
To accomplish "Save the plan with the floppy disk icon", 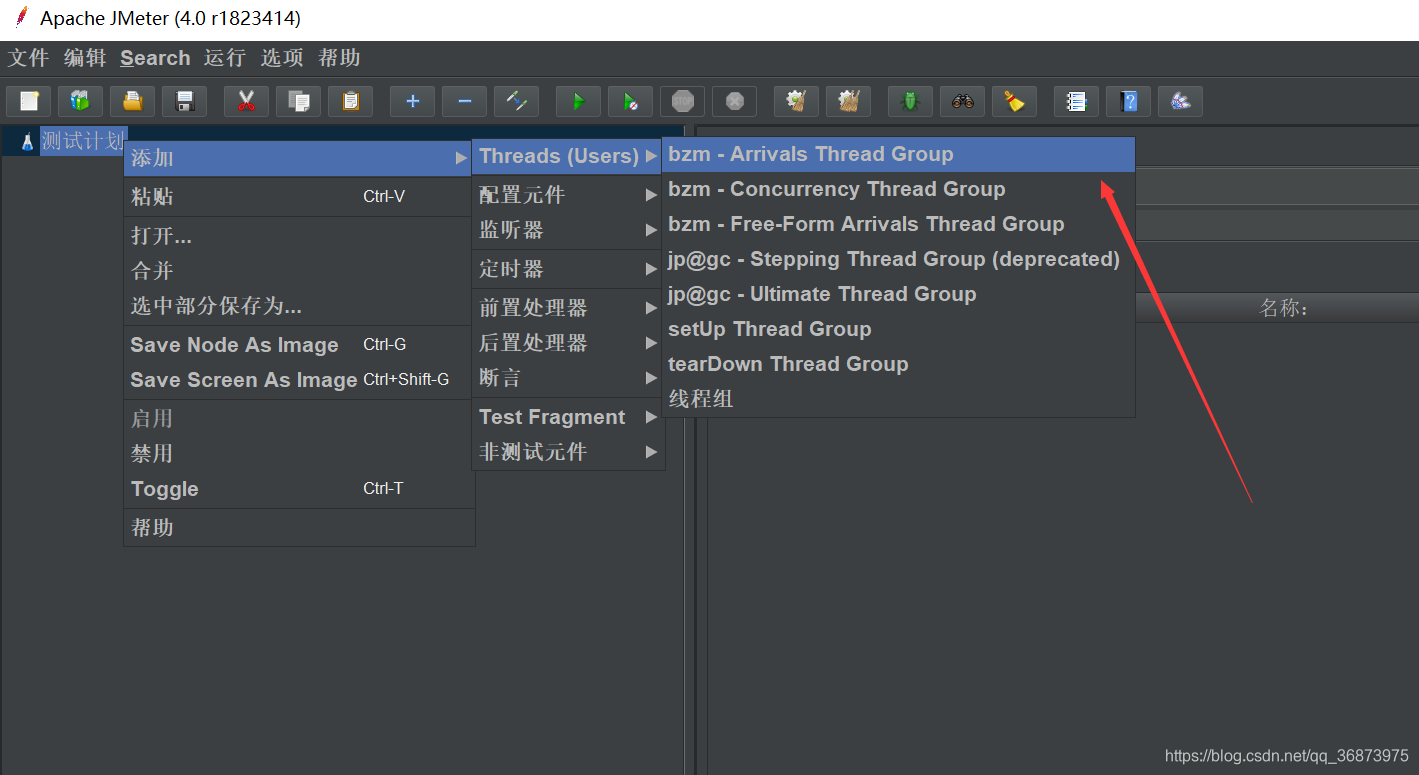I will (x=184, y=101).
